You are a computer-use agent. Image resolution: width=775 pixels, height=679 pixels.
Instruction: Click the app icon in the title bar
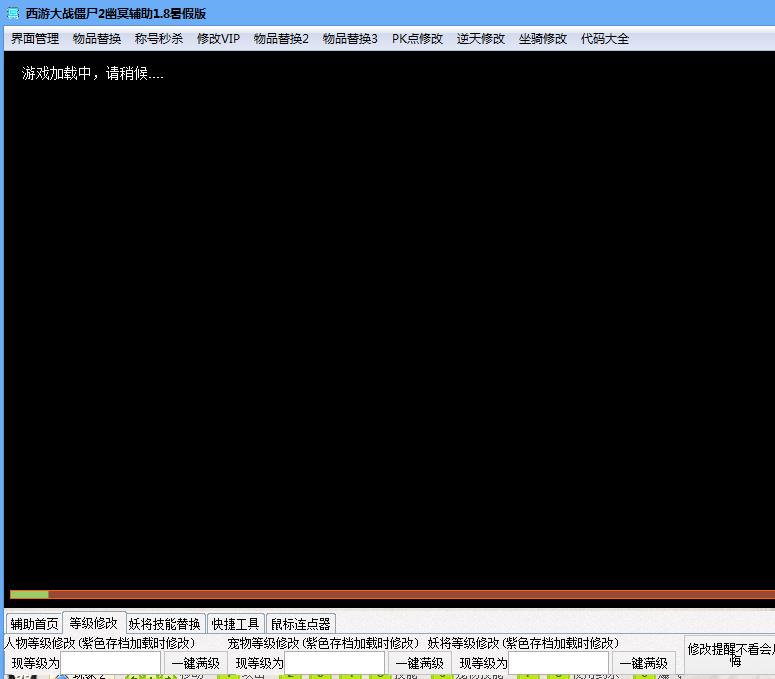tap(12, 13)
